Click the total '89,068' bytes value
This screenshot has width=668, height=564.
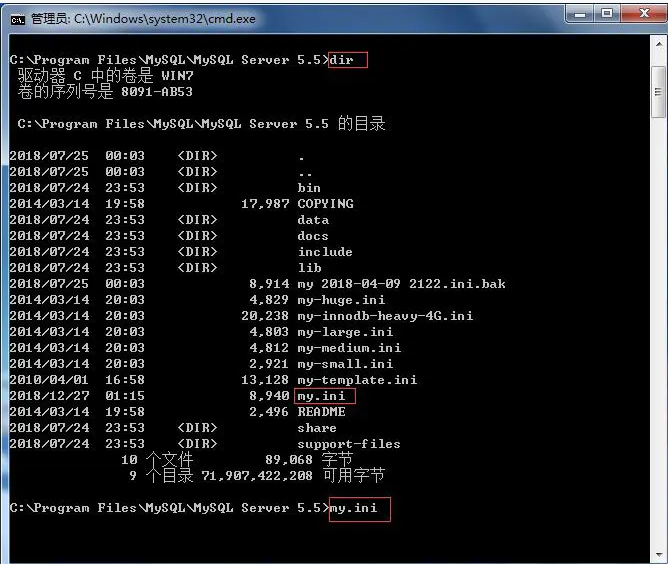pos(289,460)
